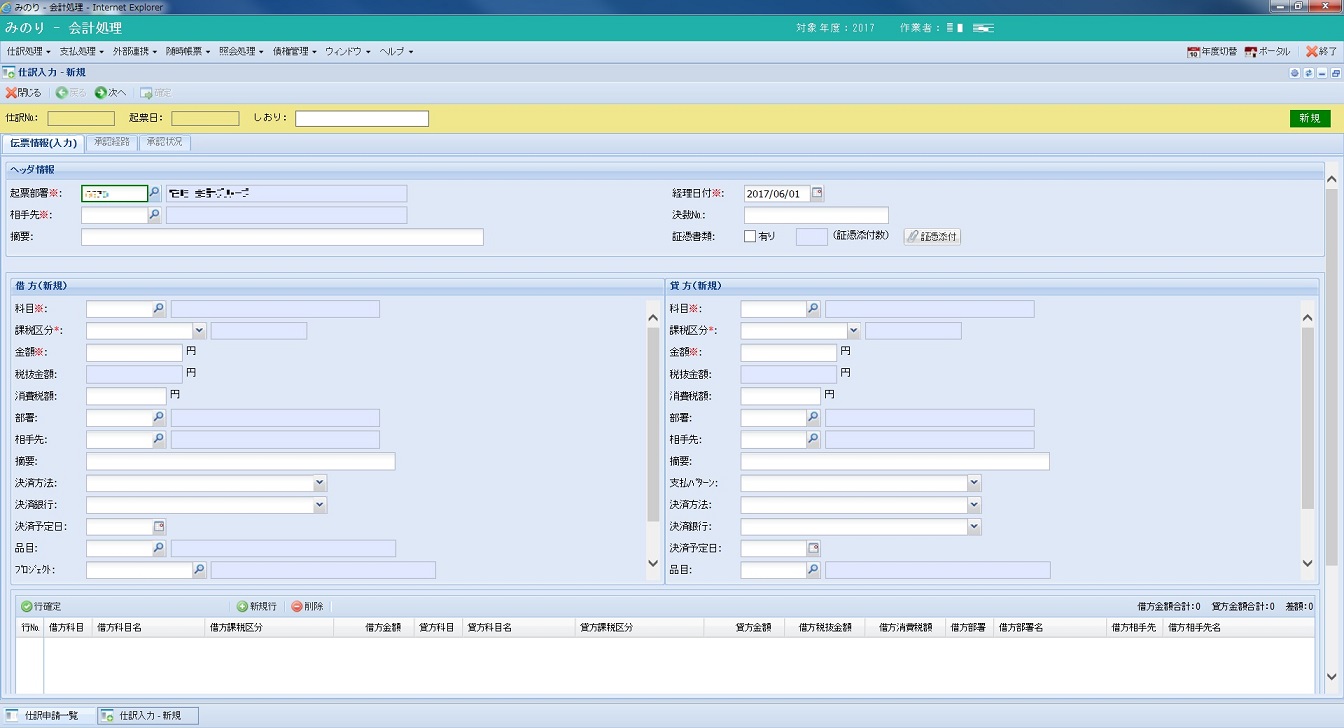Click the 貸方 相手先 lookup magnifier icon
Image resolution: width=1344 pixels, height=728 pixels.
[x=813, y=439]
